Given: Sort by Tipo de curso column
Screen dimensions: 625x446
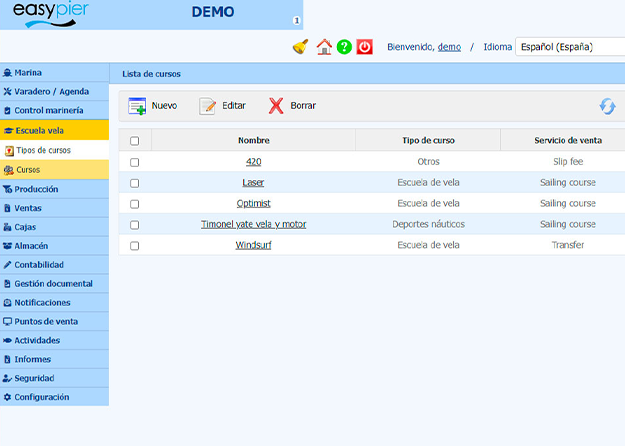Looking at the screenshot, I should pos(428,140).
